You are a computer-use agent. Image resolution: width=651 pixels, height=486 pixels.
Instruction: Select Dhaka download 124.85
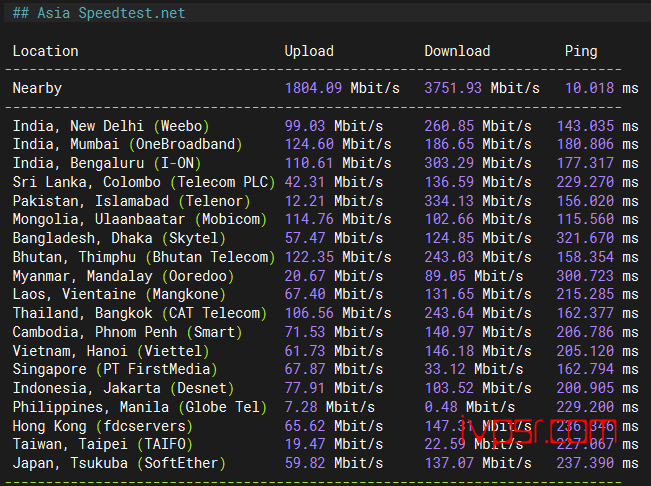point(449,238)
